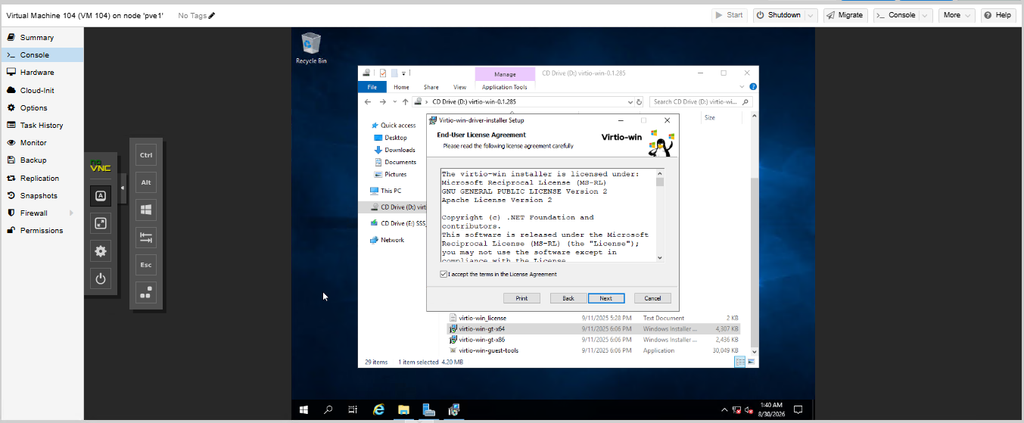Toggle the Ctrl key in noVNC
The width and height of the screenshot is (1024, 423).
pyautogui.click(x=146, y=155)
